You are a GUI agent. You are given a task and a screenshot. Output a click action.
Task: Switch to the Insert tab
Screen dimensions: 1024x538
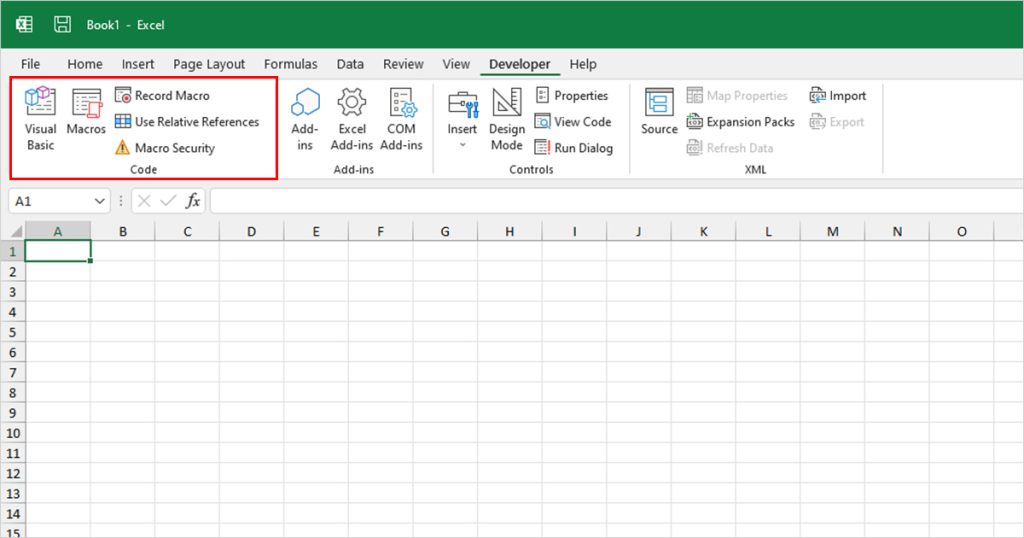point(138,64)
